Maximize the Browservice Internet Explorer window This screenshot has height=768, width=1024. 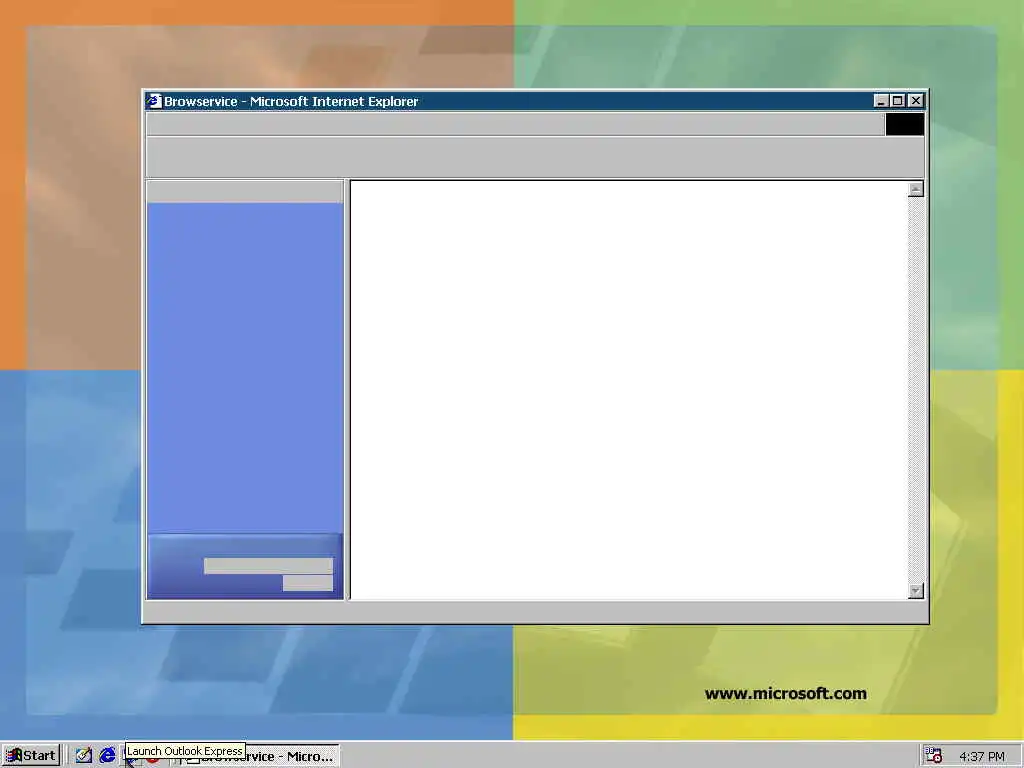tap(897, 101)
